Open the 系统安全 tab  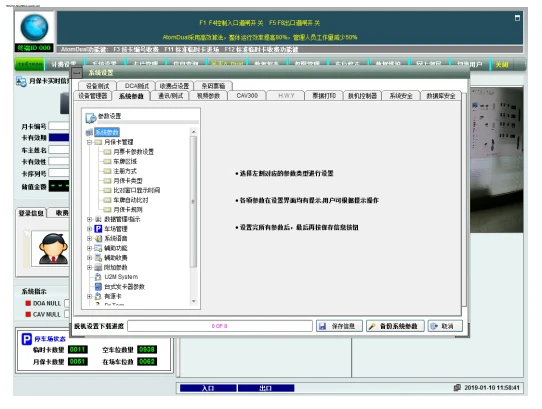click(401, 96)
